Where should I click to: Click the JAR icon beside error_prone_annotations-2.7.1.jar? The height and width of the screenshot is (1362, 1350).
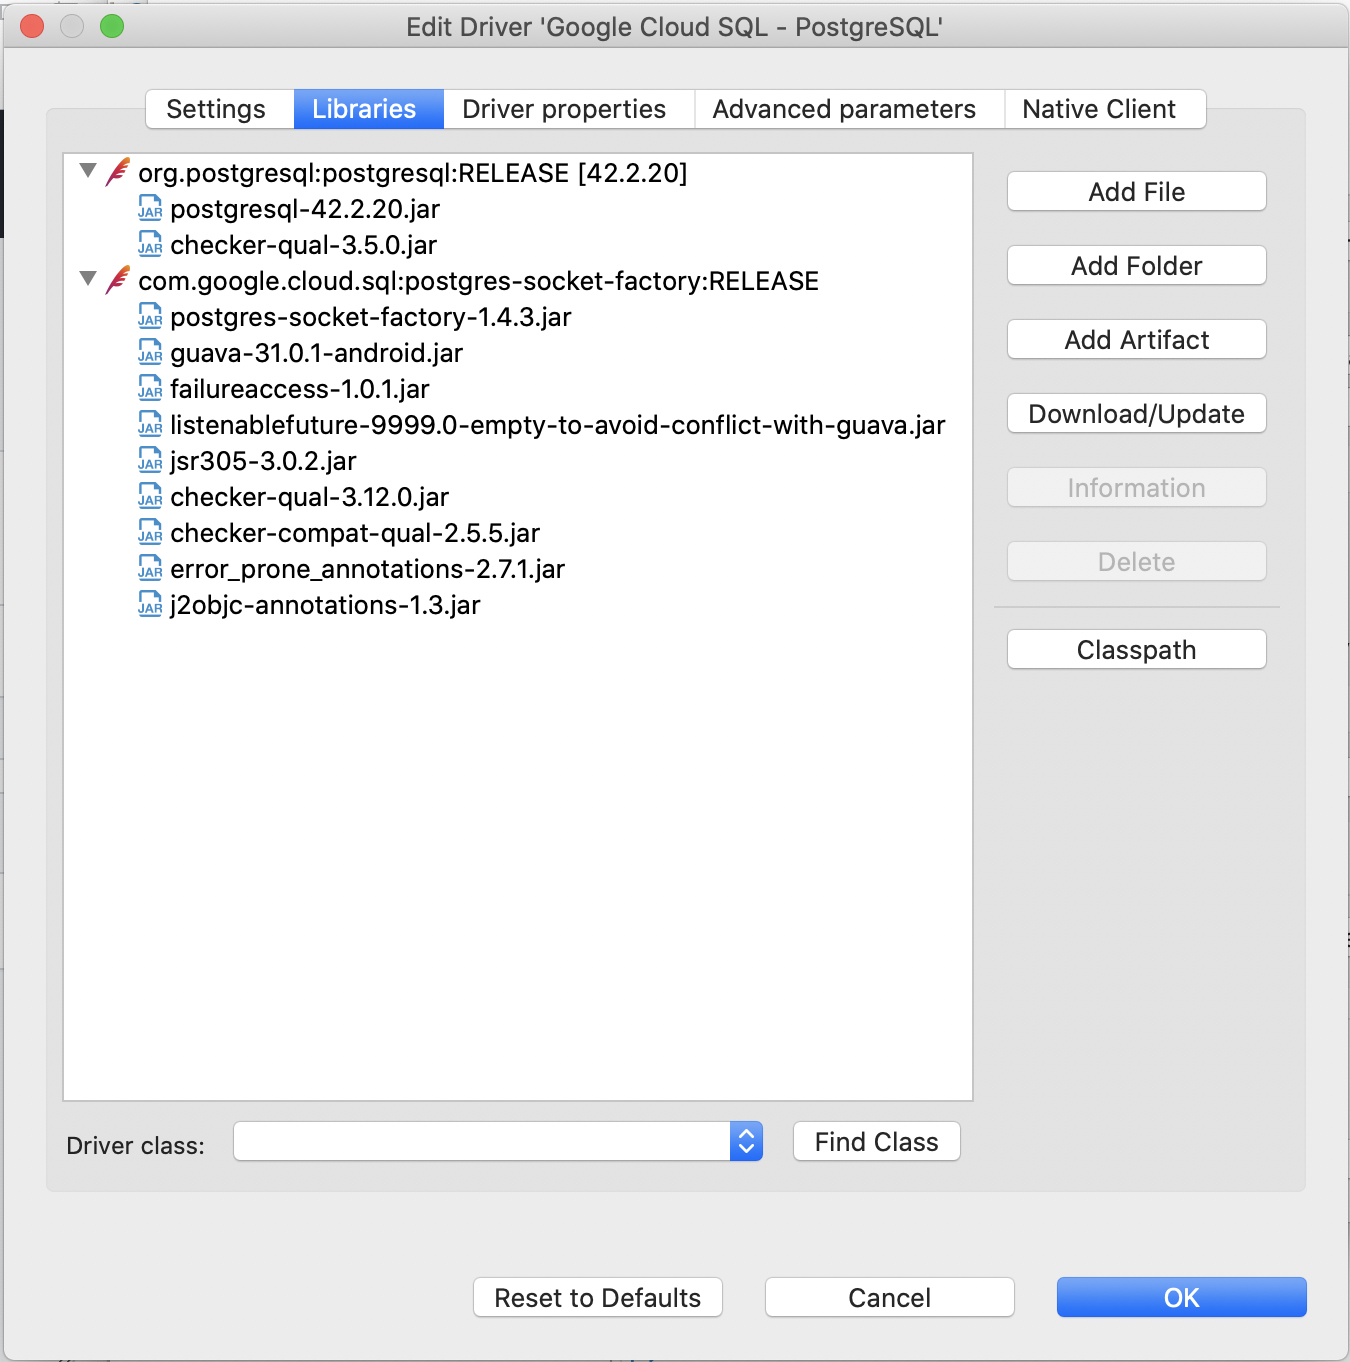150,569
